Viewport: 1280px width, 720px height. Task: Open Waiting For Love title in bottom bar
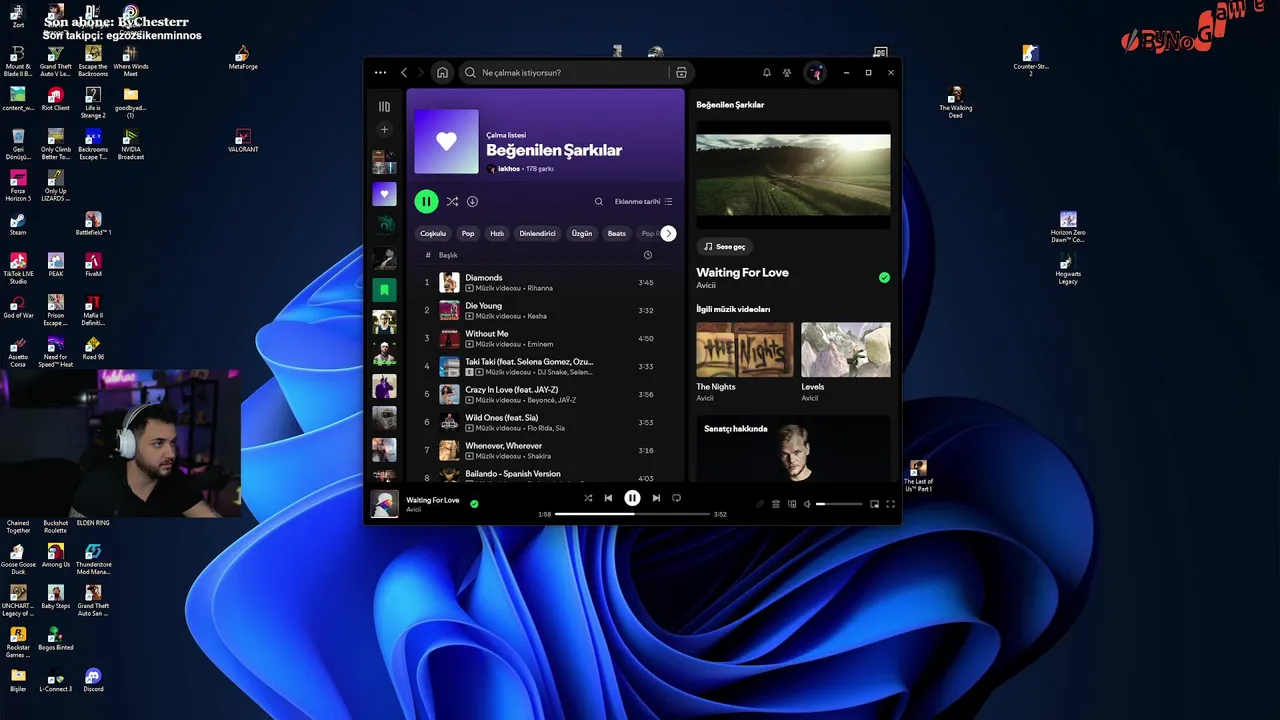[433, 499]
